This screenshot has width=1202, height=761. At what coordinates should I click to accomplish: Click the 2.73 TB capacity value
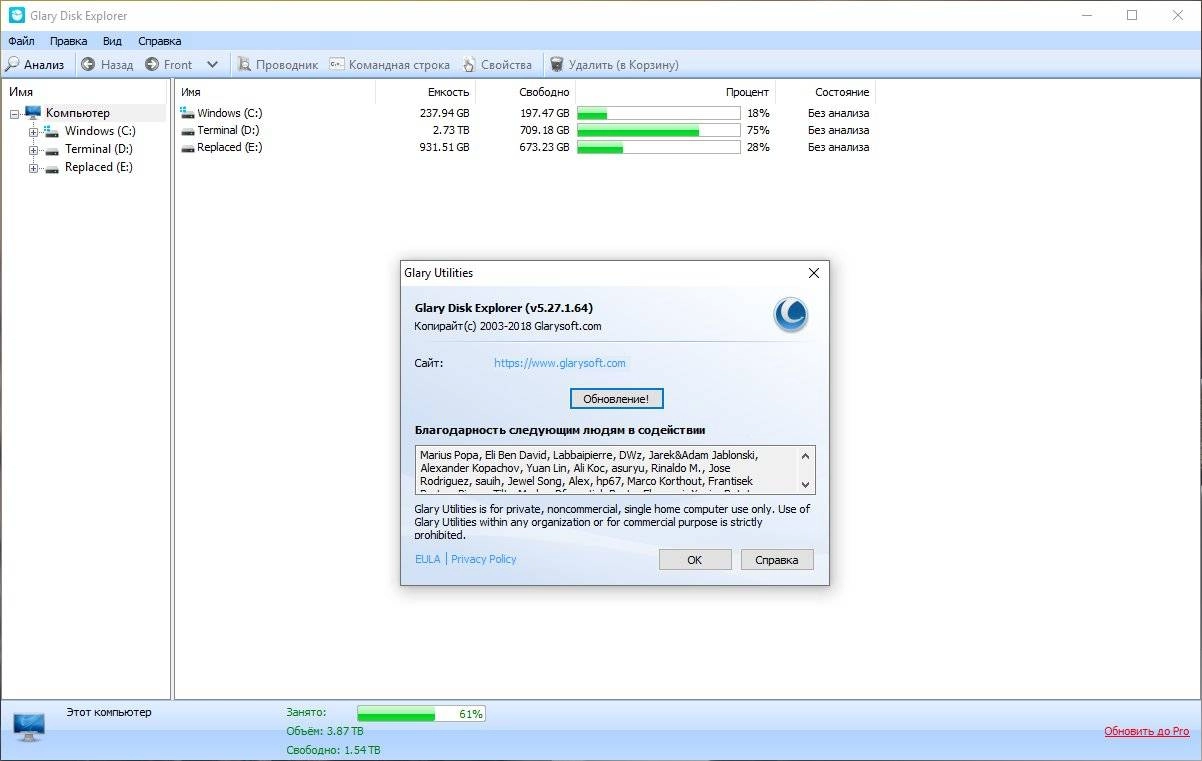coord(450,130)
